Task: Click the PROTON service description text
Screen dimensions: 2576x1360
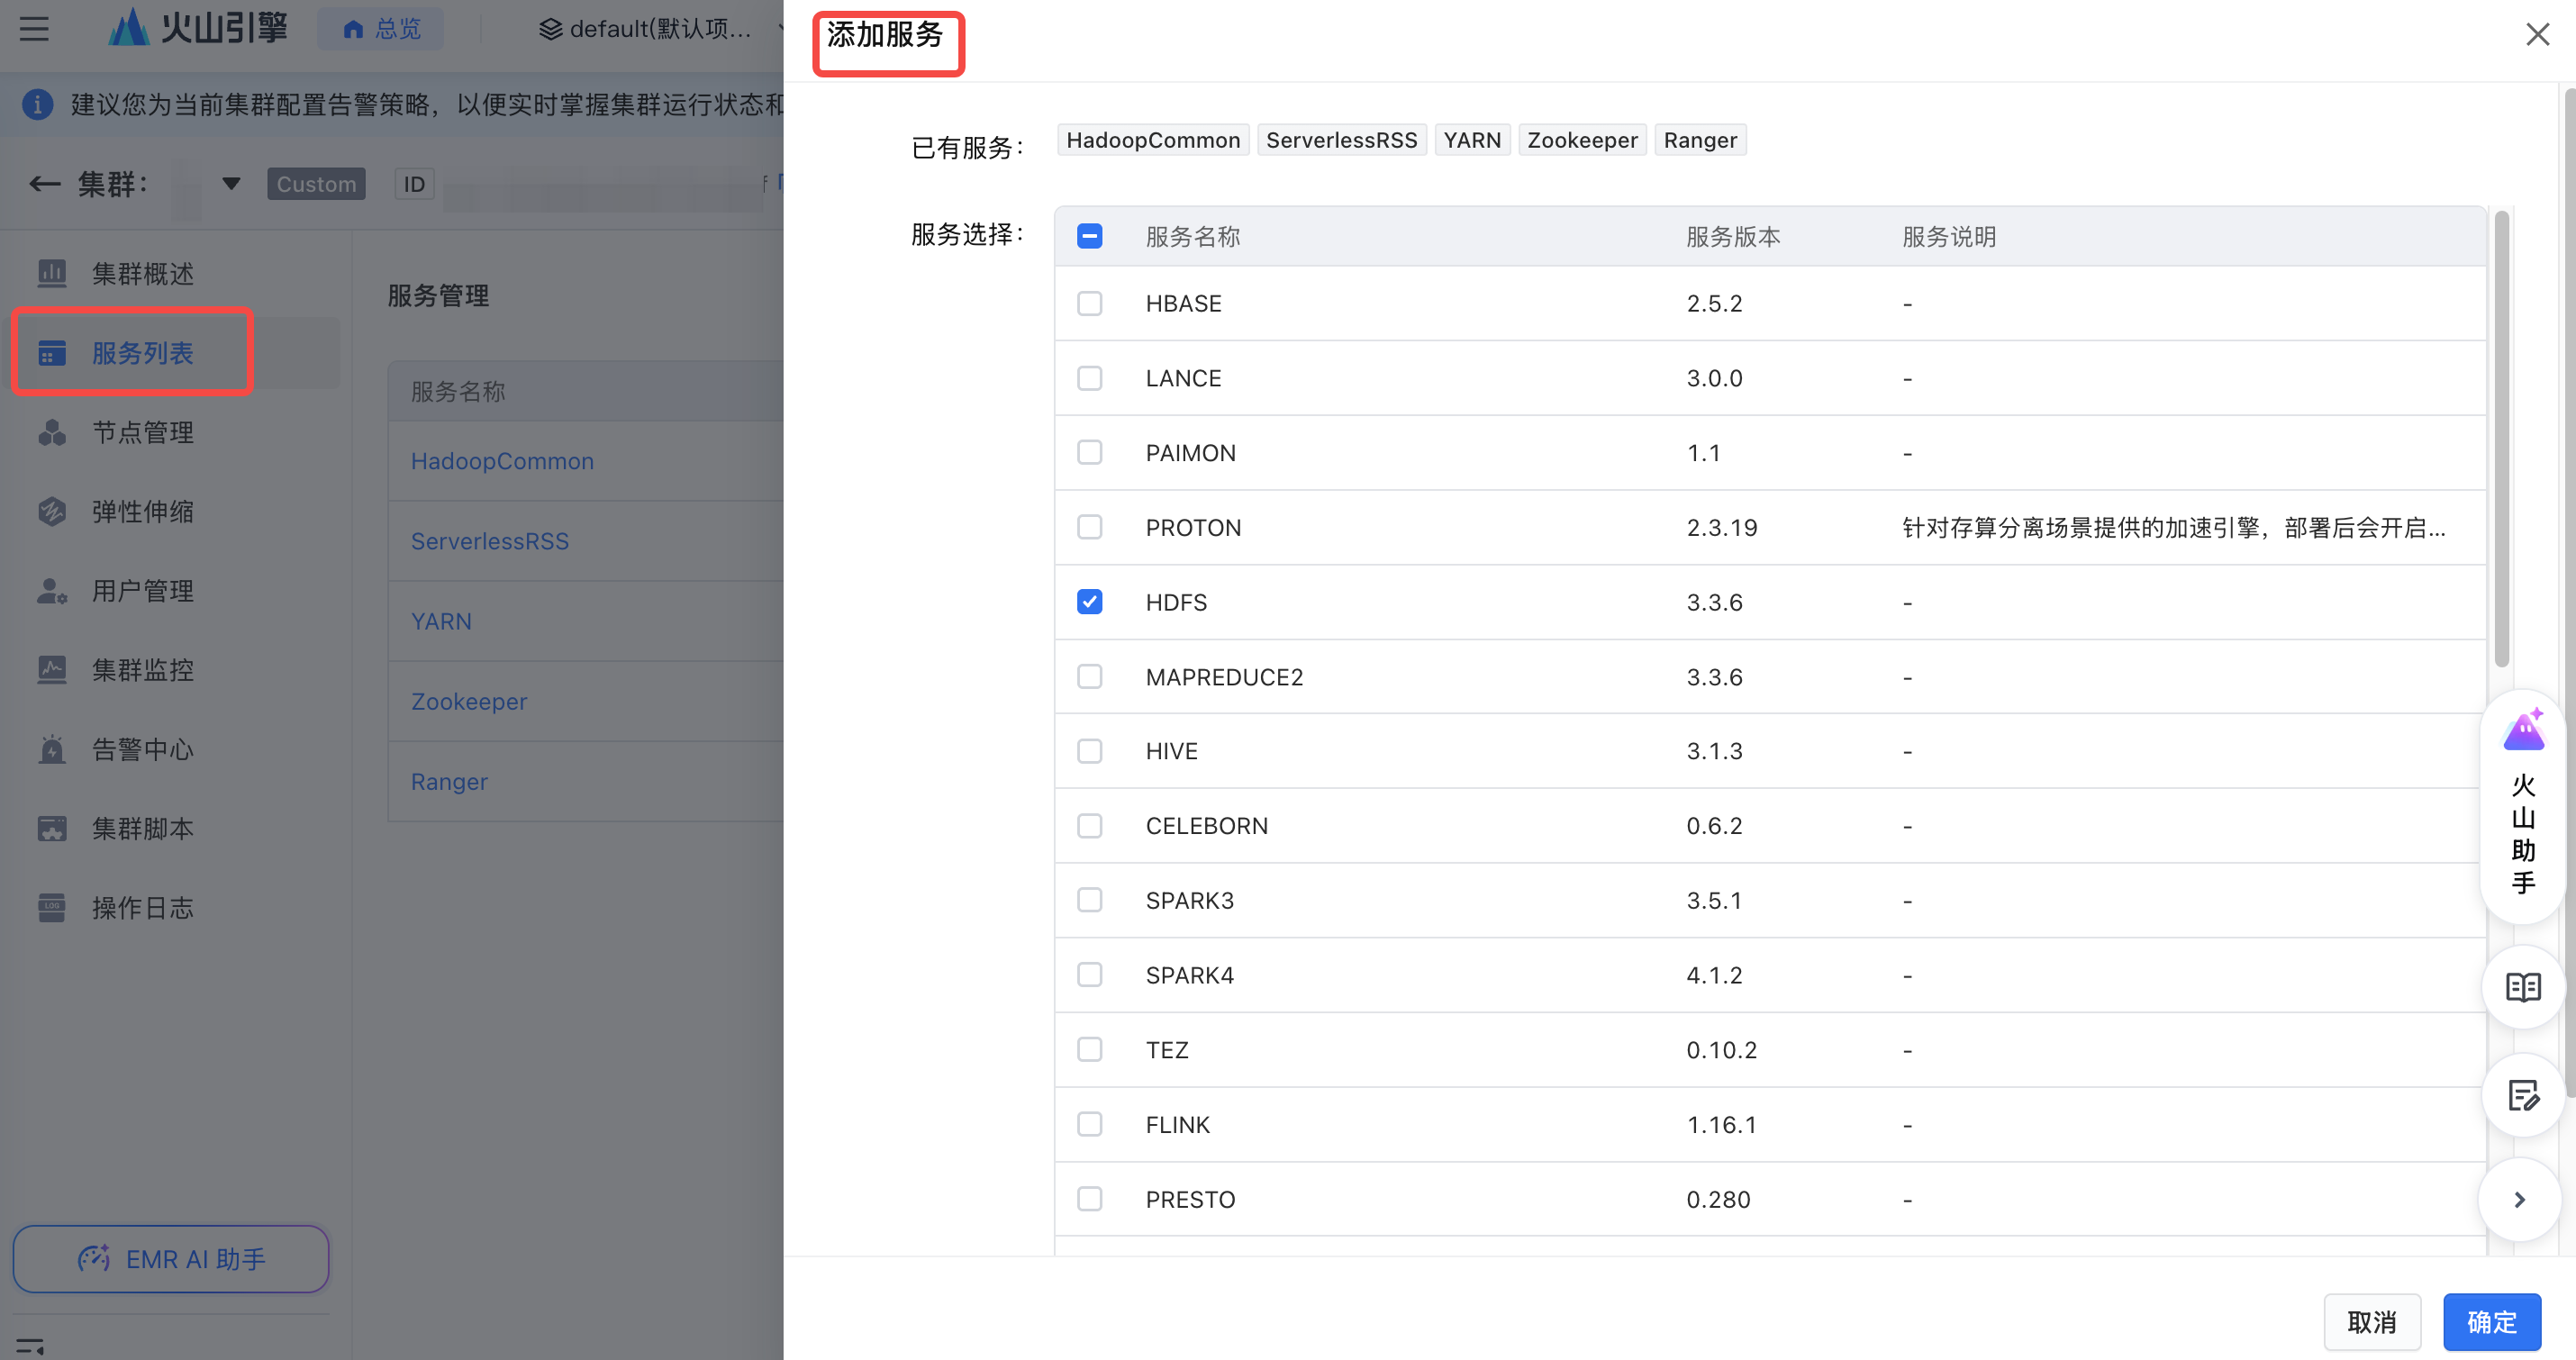Action: [x=2173, y=527]
